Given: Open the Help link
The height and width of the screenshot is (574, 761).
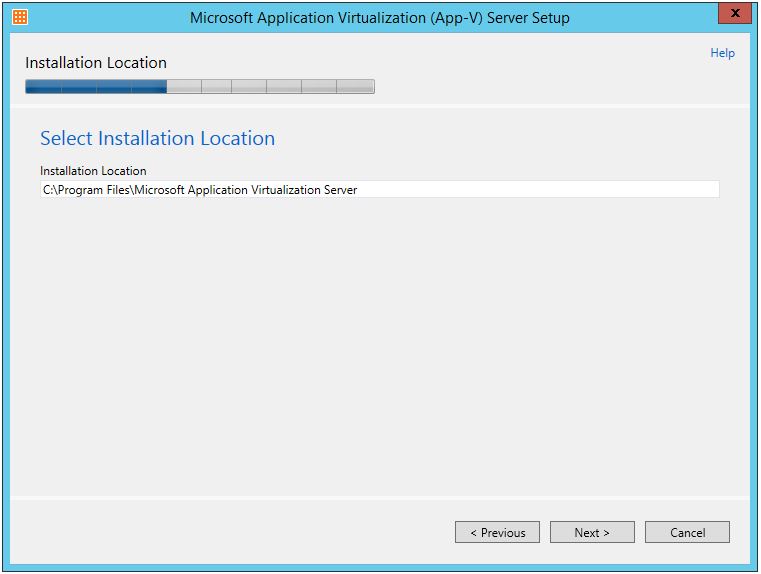Looking at the screenshot, I should tap(722, 53).
